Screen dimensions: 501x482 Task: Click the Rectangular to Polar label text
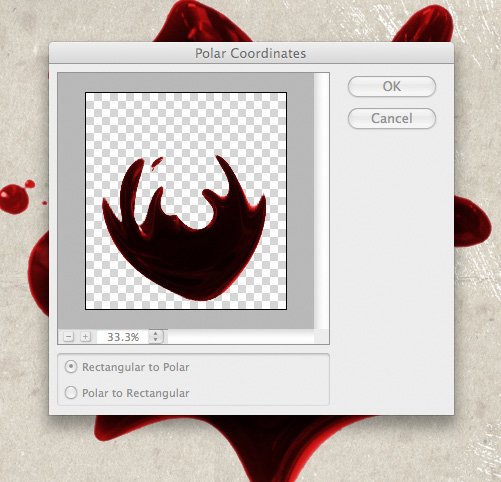point(136,367)
